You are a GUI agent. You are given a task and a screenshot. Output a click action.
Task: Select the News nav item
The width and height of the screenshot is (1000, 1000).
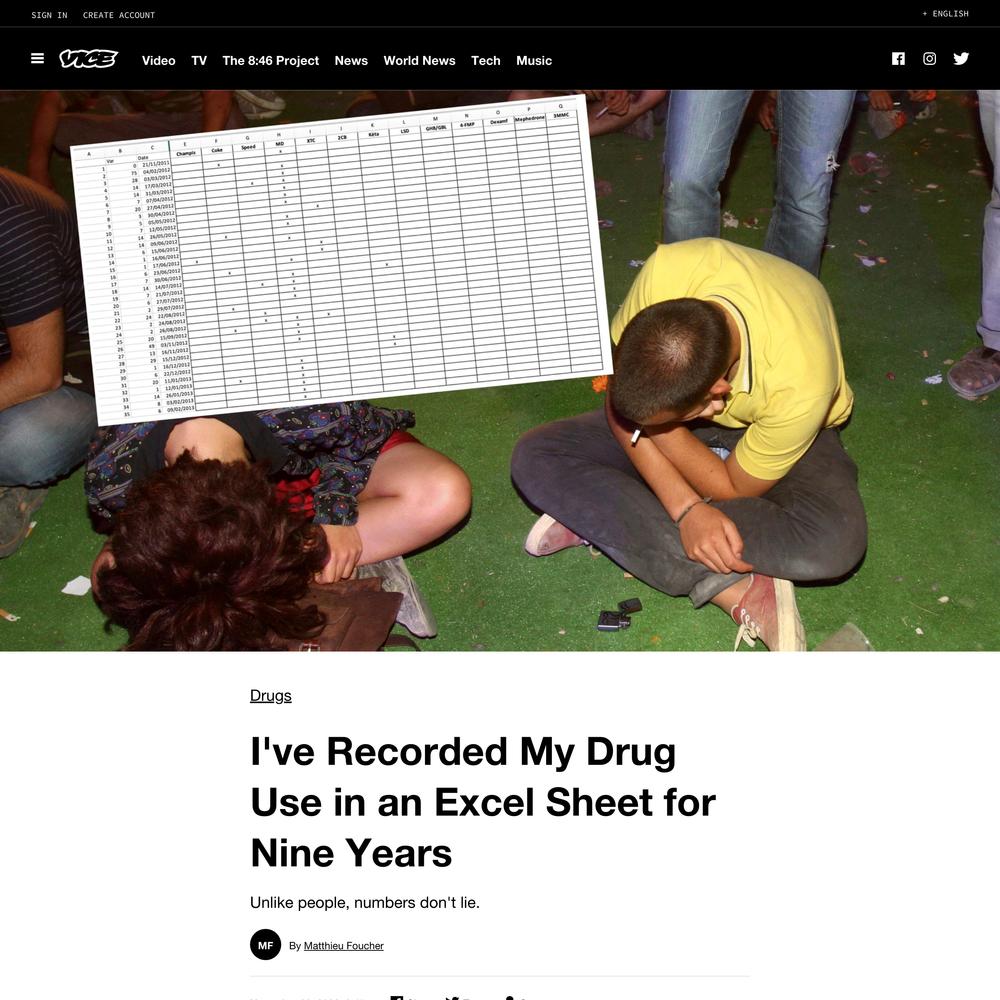(351, 61)
